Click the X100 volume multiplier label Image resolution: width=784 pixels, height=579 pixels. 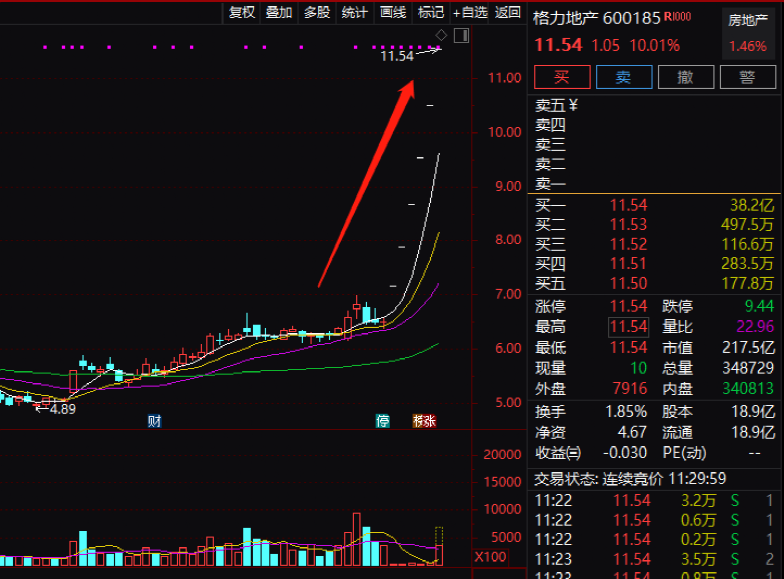490,557
